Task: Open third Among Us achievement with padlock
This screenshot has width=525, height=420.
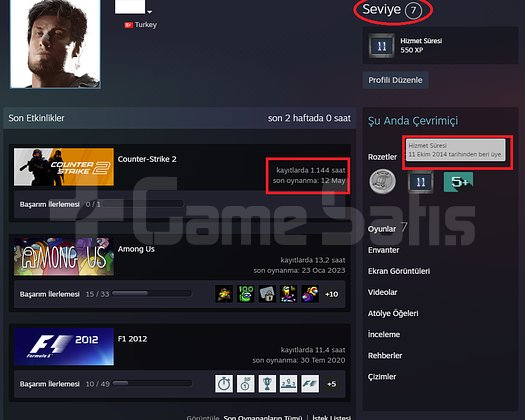Action: coord(267,294)
